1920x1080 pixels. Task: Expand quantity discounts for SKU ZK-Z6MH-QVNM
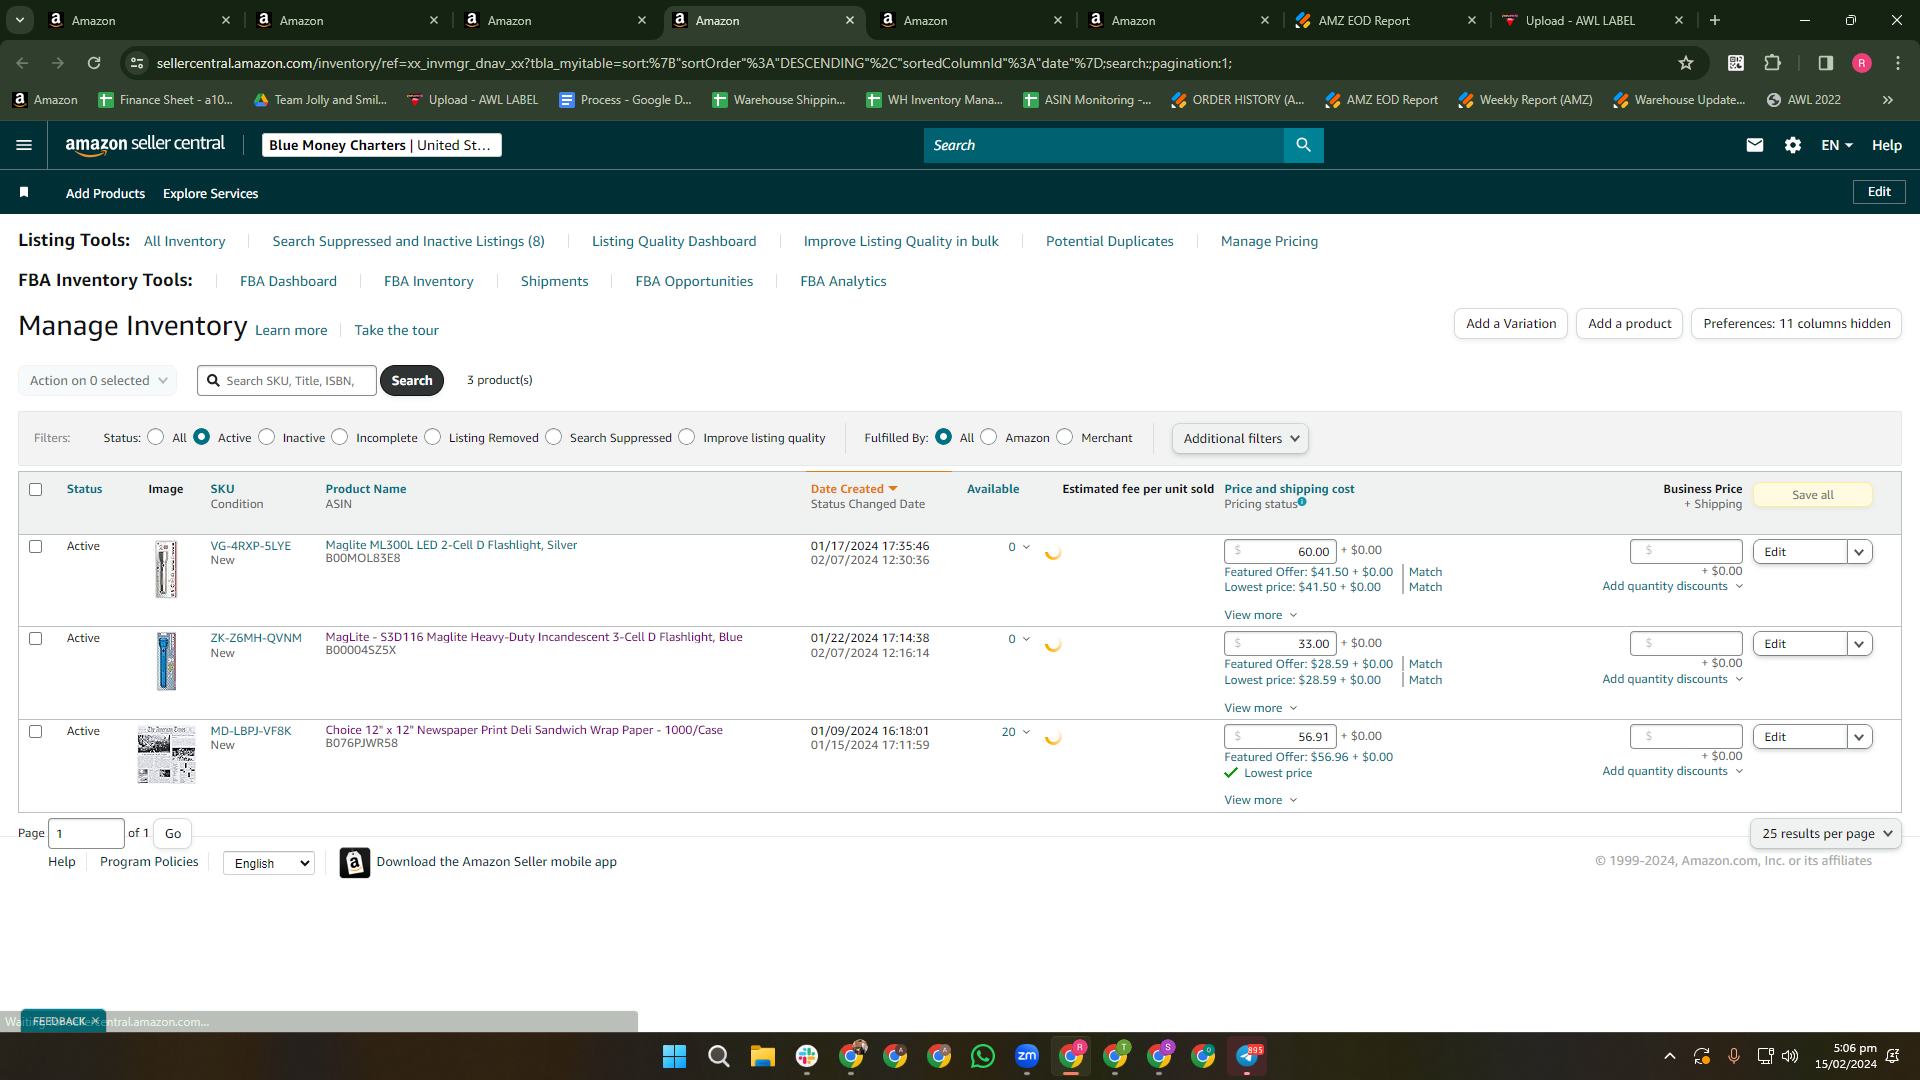click(1672, 679)
